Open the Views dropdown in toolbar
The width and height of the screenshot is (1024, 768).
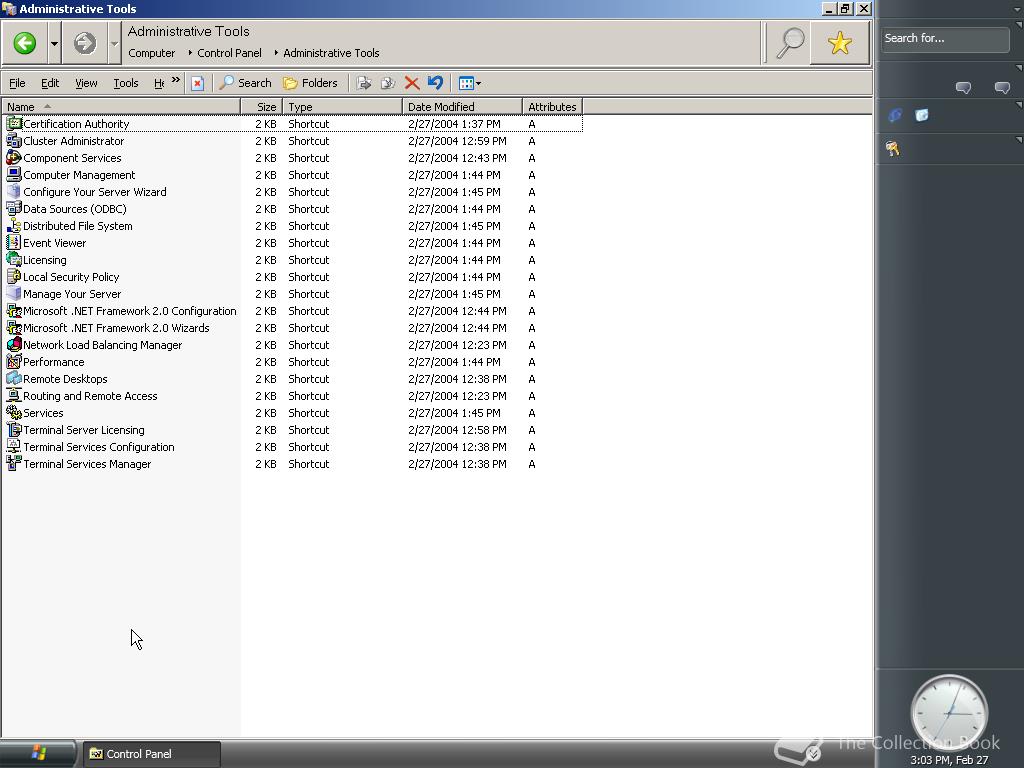point(470,83)
